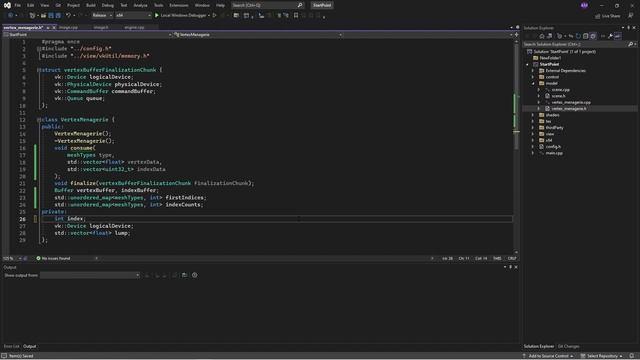Click the CRLF line ending indicator
The width and height of the screenshot is (640, 360).
click(512, 258)
